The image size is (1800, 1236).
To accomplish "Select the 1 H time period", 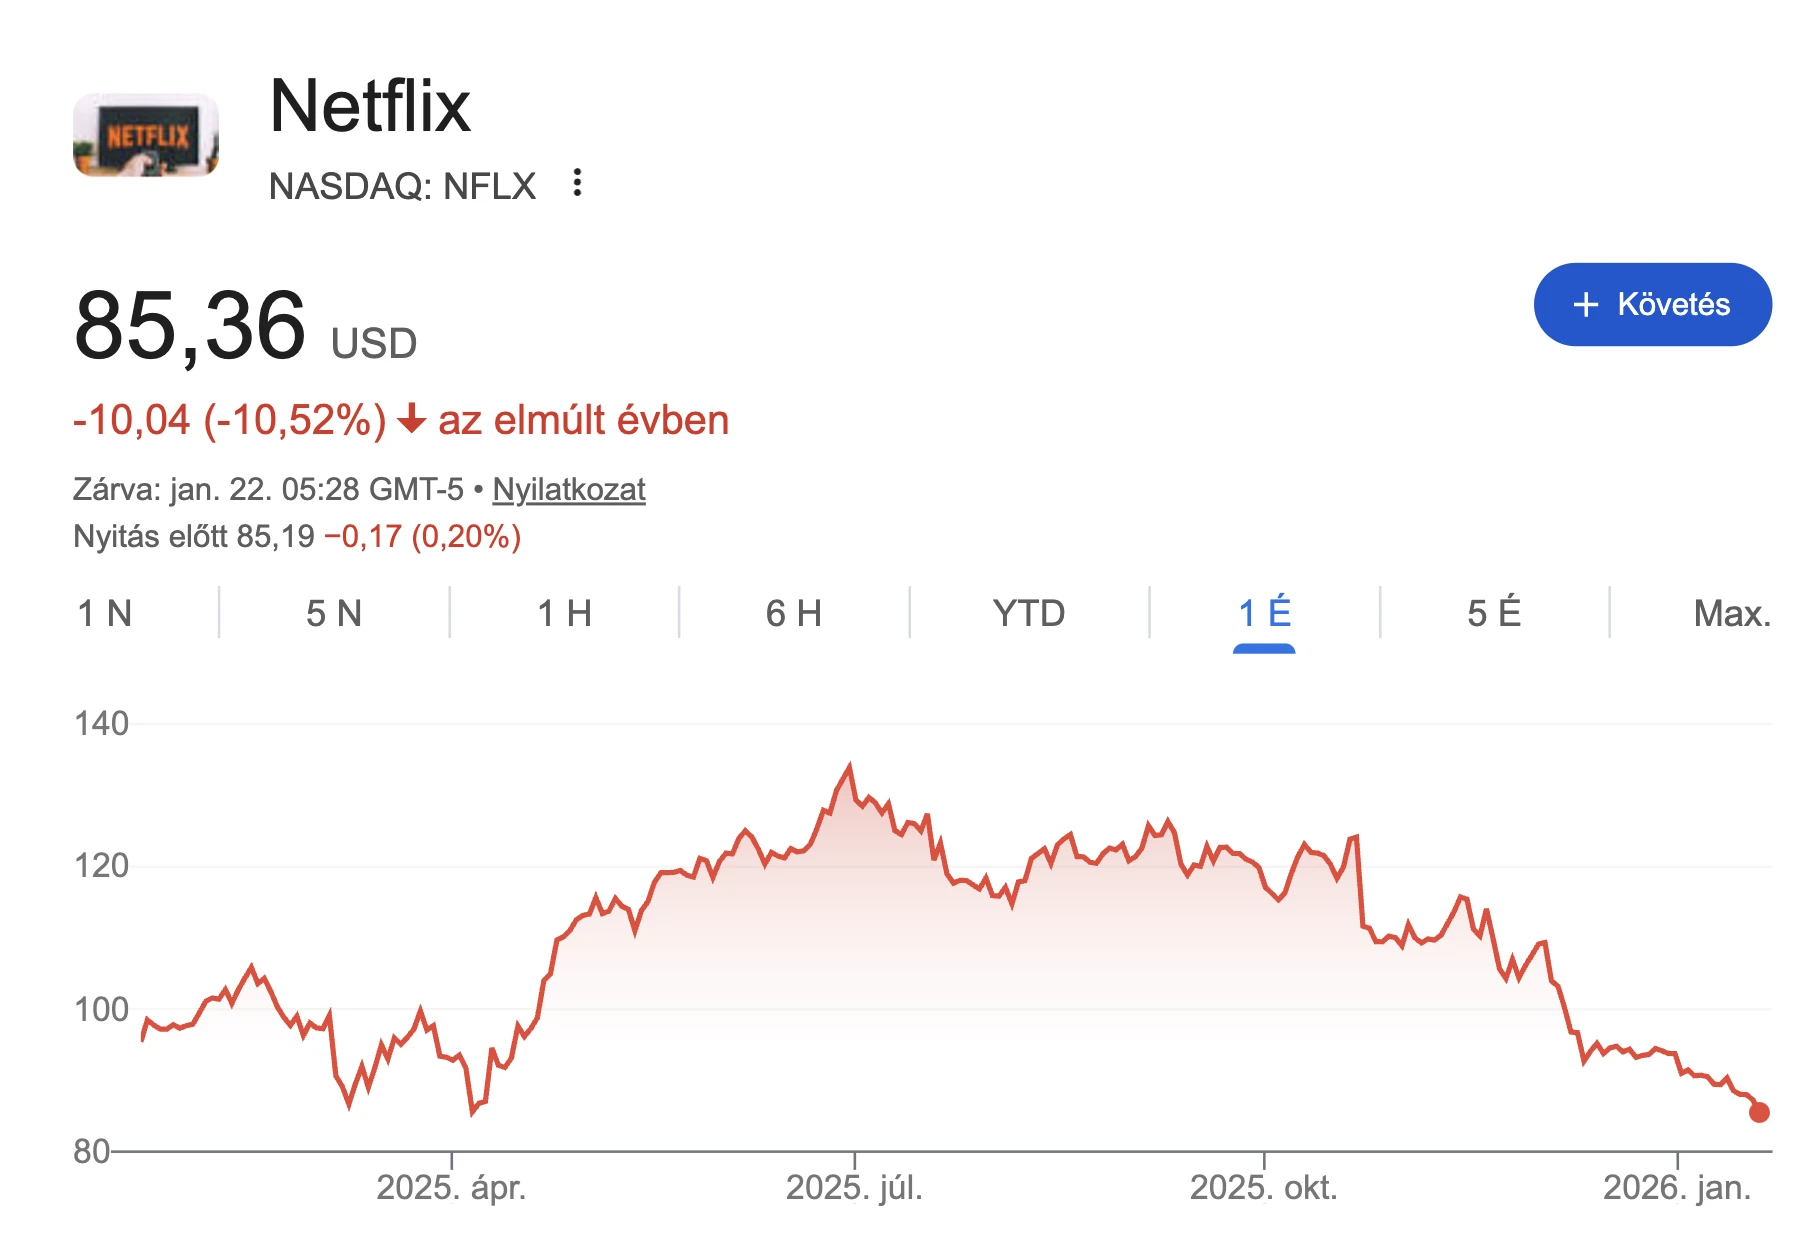I will point(565,613).
